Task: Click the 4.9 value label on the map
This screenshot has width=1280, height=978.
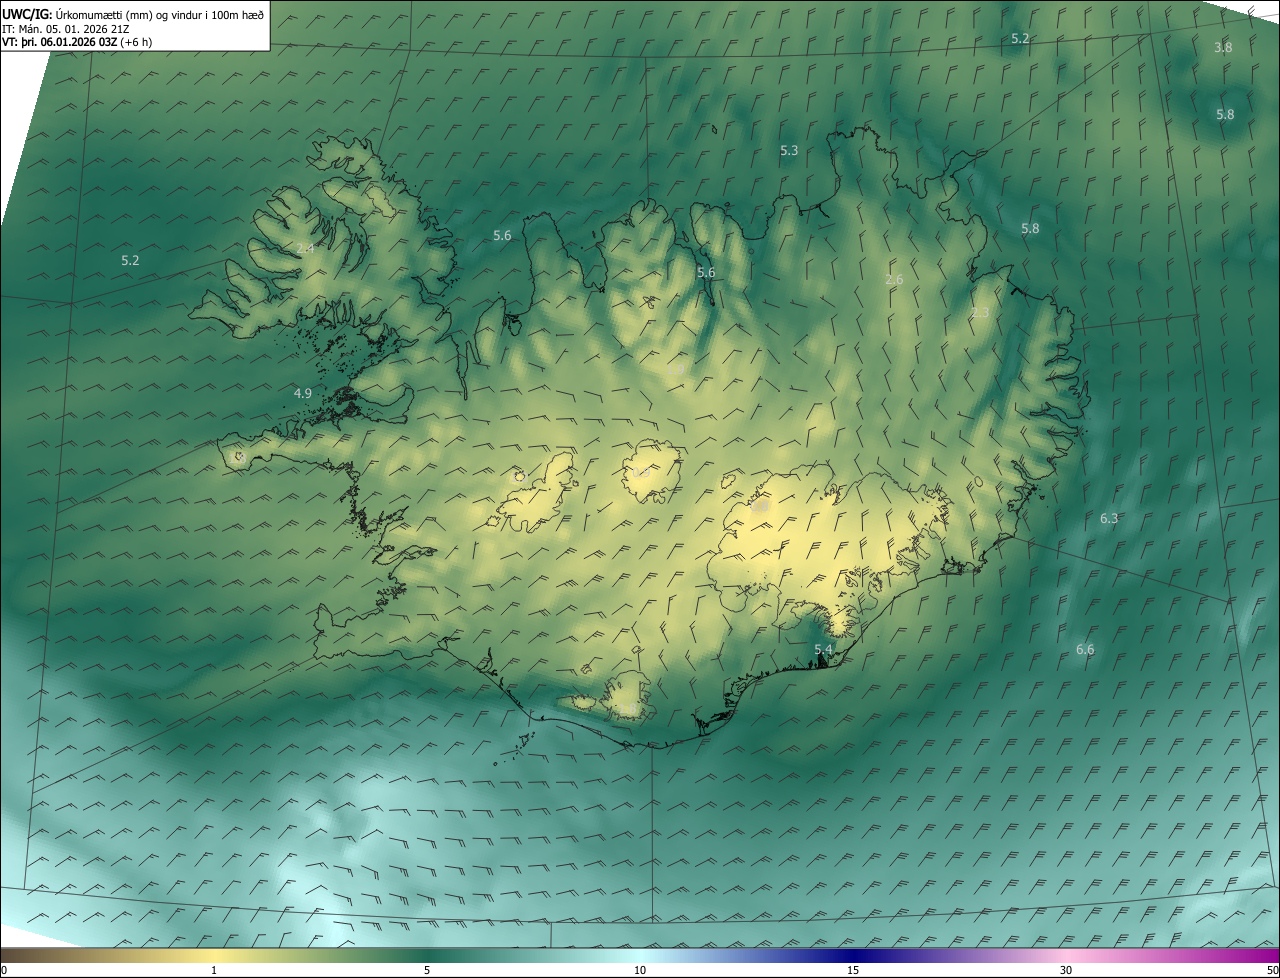Action: click(303, 393)
